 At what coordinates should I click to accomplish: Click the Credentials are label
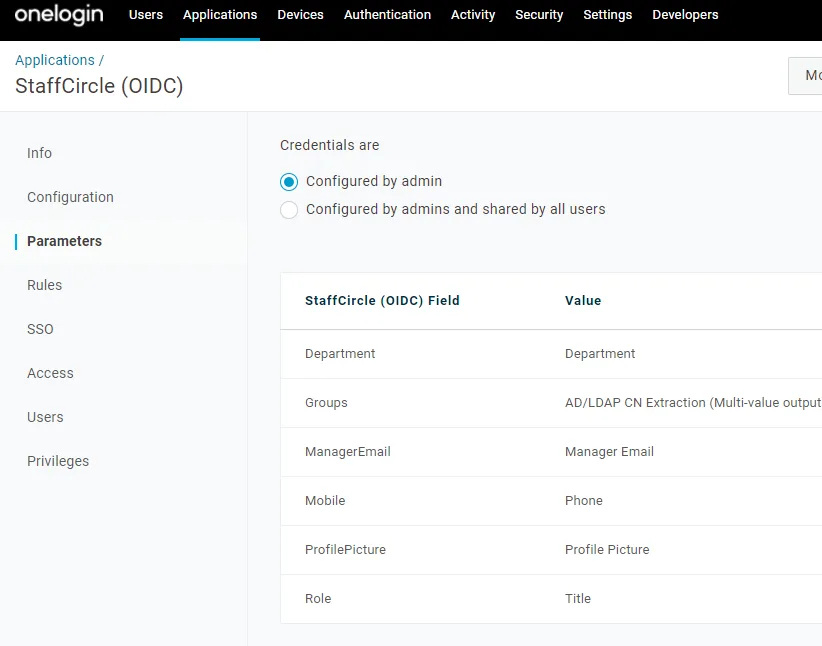coord(329,145)
